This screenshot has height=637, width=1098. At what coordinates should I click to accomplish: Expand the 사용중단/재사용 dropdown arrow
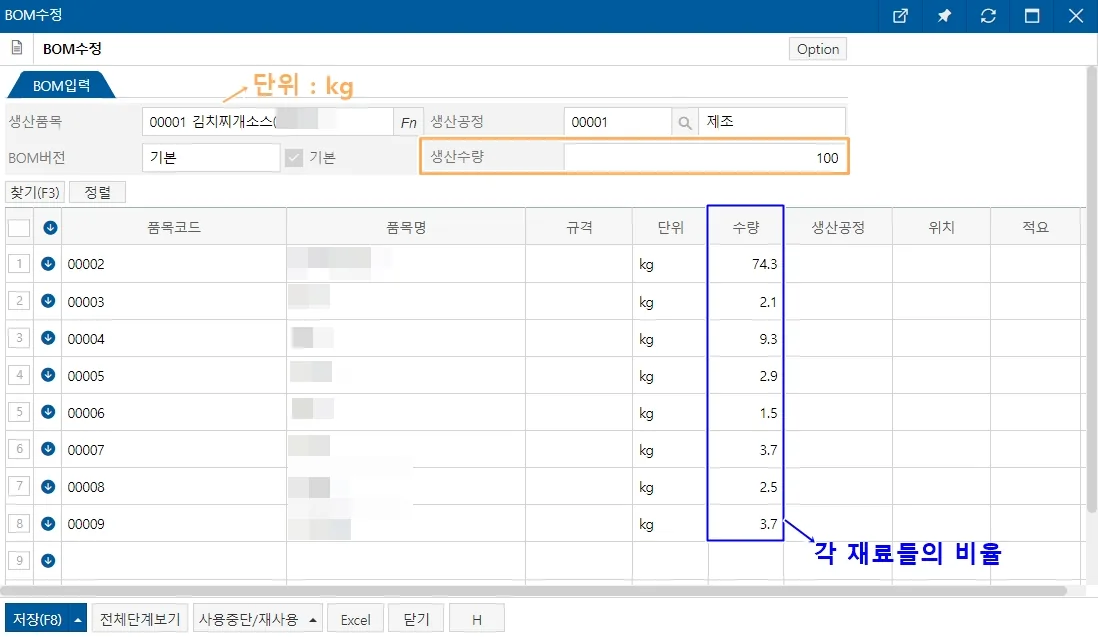tap(312, 620)
